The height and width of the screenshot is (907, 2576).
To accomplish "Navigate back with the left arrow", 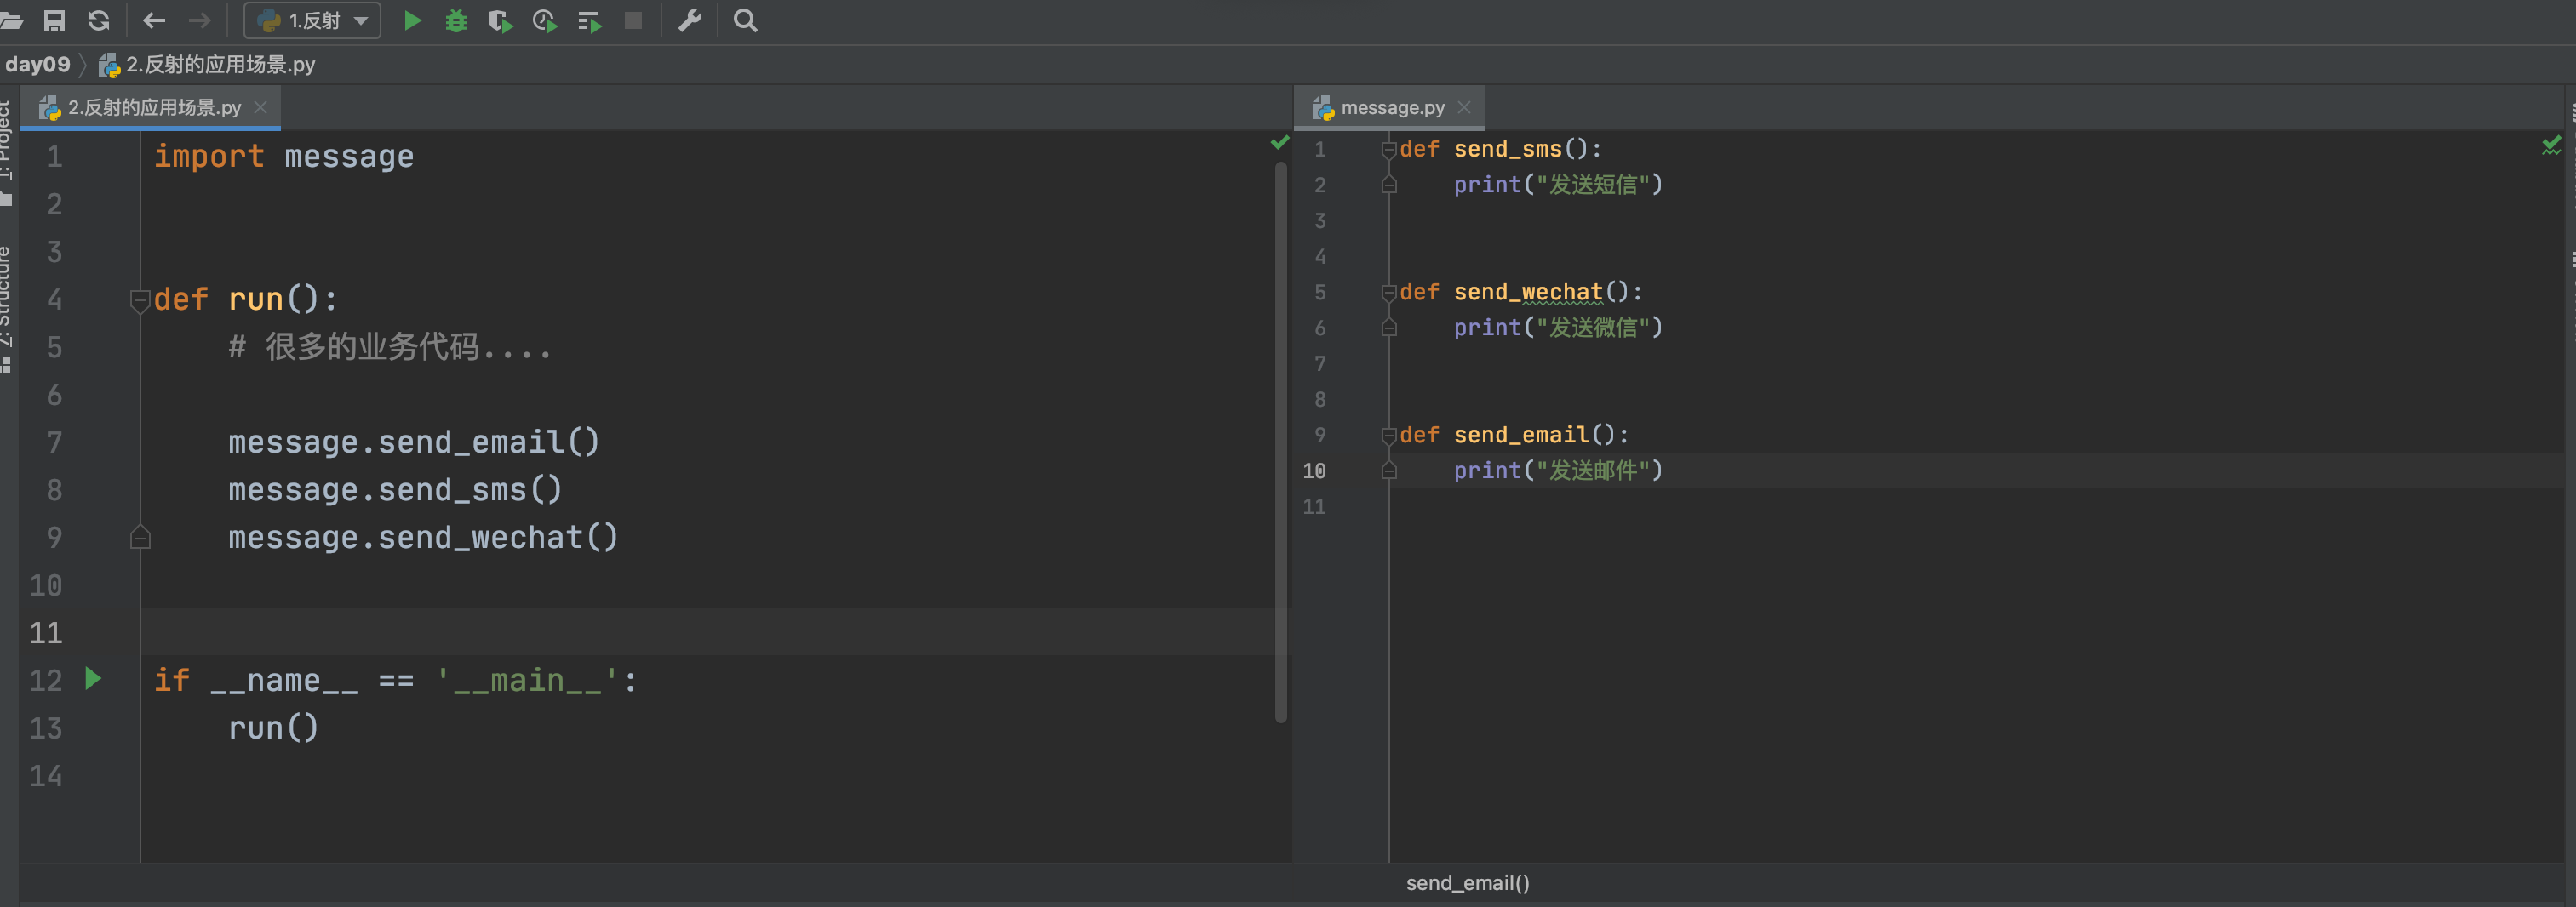I will pyautogui.click(x=154, y=20).
